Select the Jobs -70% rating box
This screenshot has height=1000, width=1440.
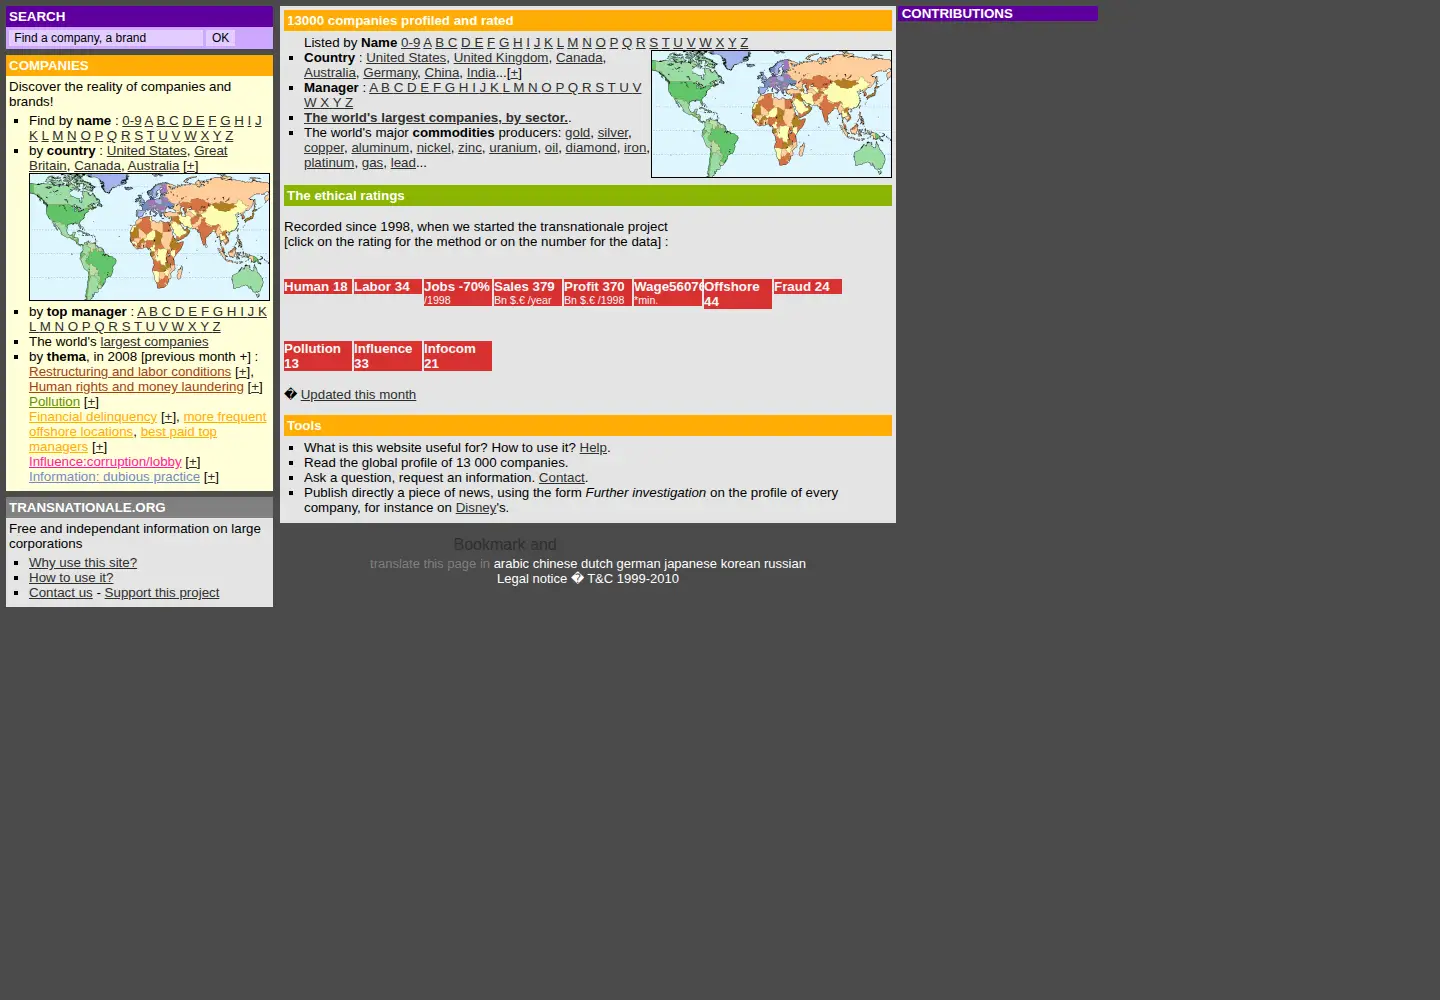click(457, 293)
